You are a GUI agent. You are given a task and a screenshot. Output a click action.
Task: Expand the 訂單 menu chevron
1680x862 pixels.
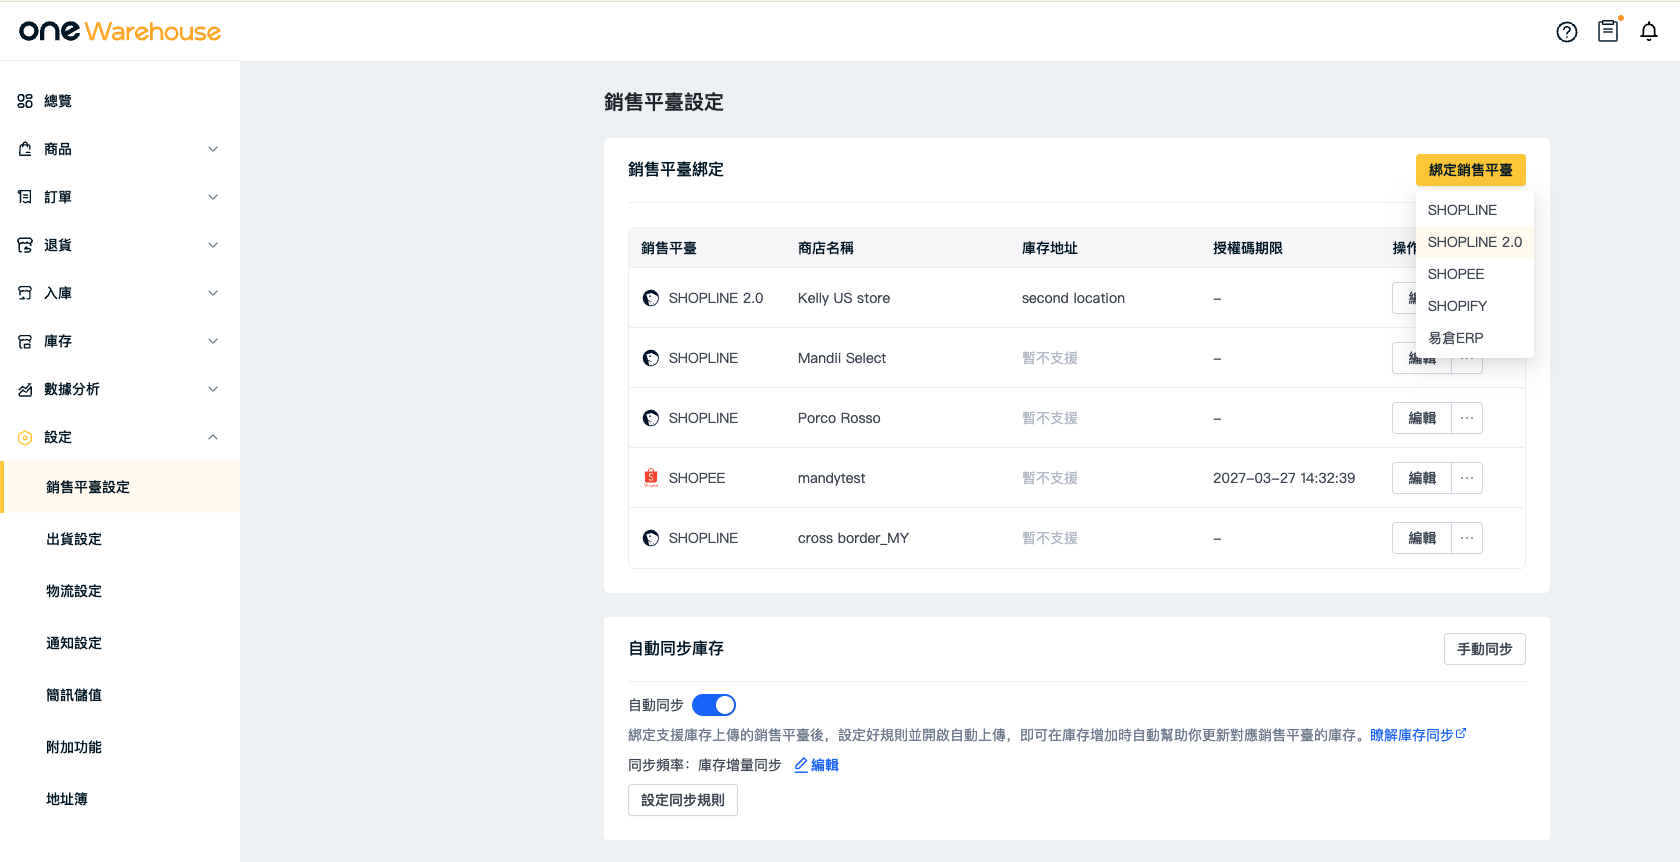click(213, 197)
